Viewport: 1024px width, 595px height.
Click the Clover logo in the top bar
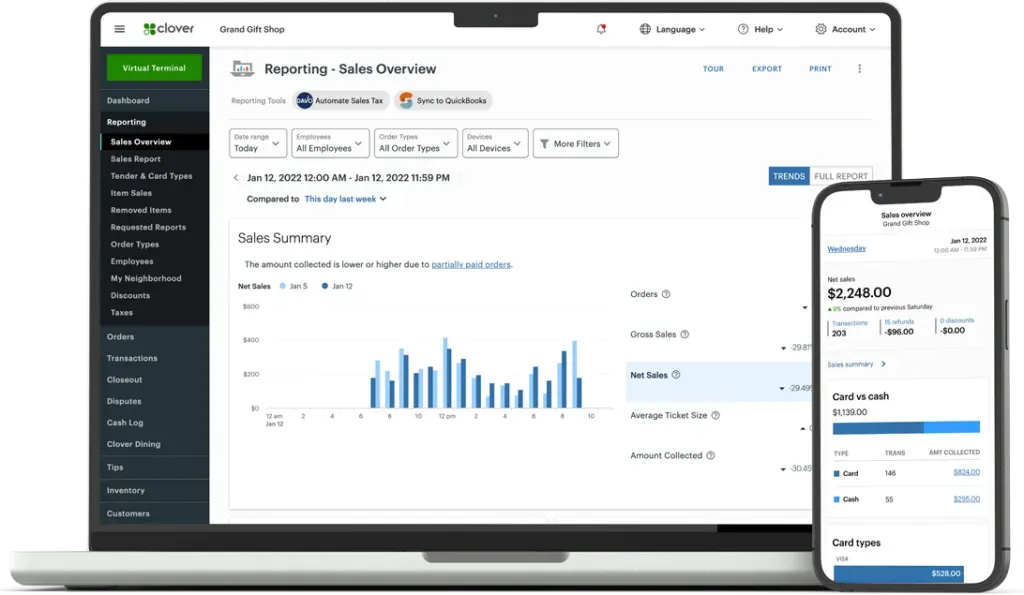point(170,28)
